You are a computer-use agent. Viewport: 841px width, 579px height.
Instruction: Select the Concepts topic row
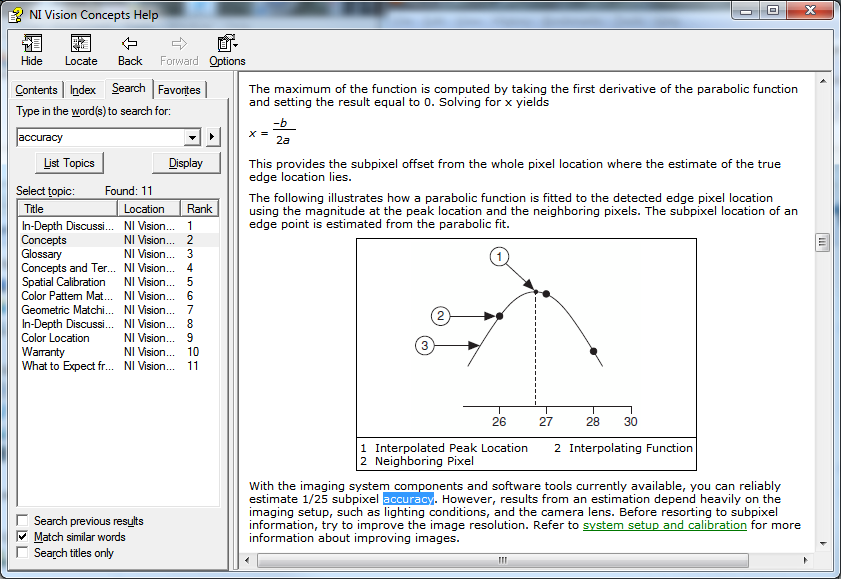pos(119,240)
